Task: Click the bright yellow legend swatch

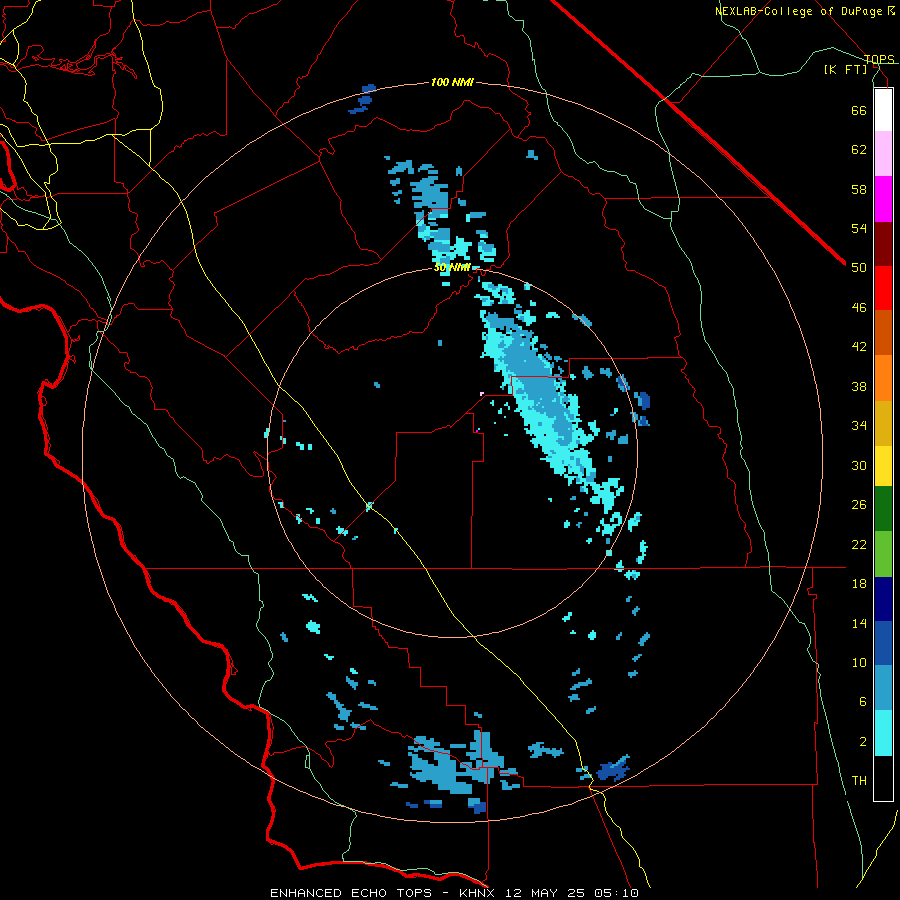Action: [883, 466]
